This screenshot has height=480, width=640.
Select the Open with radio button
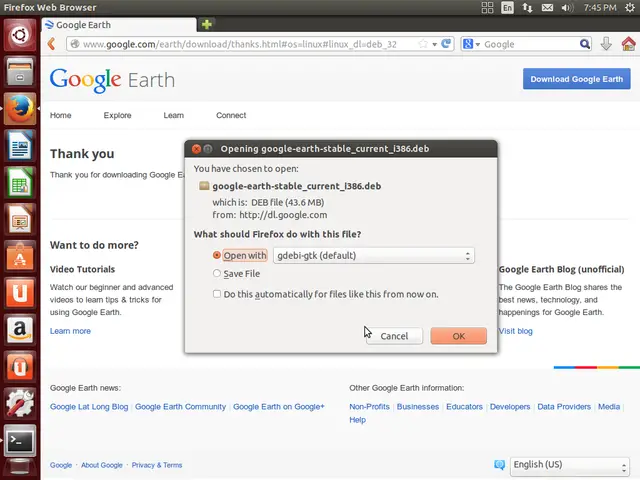(217, 255)
